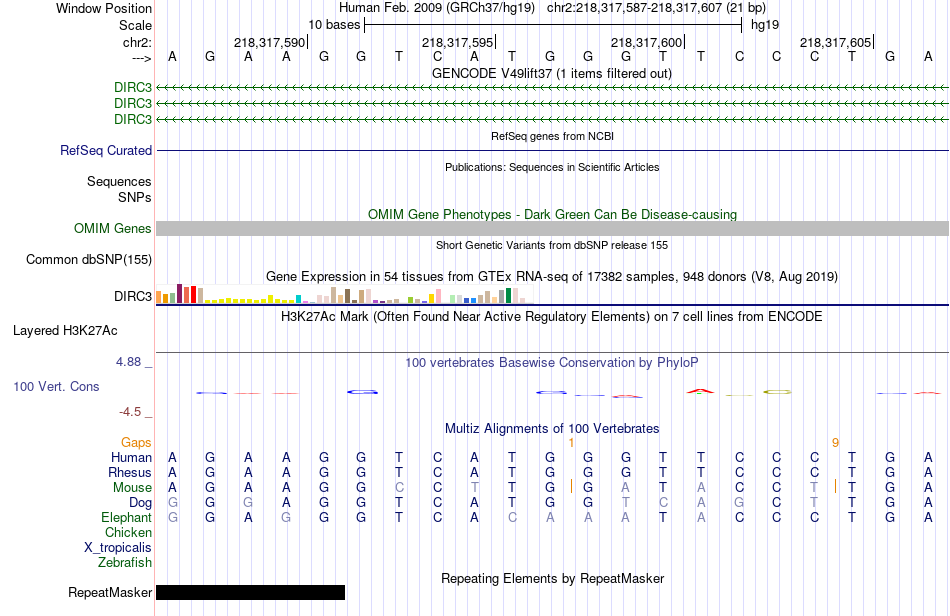Click Multiz Alignments of 100 Vertebrates title
Viewport: 950px width, 616px height.
[x=552, y=429]
